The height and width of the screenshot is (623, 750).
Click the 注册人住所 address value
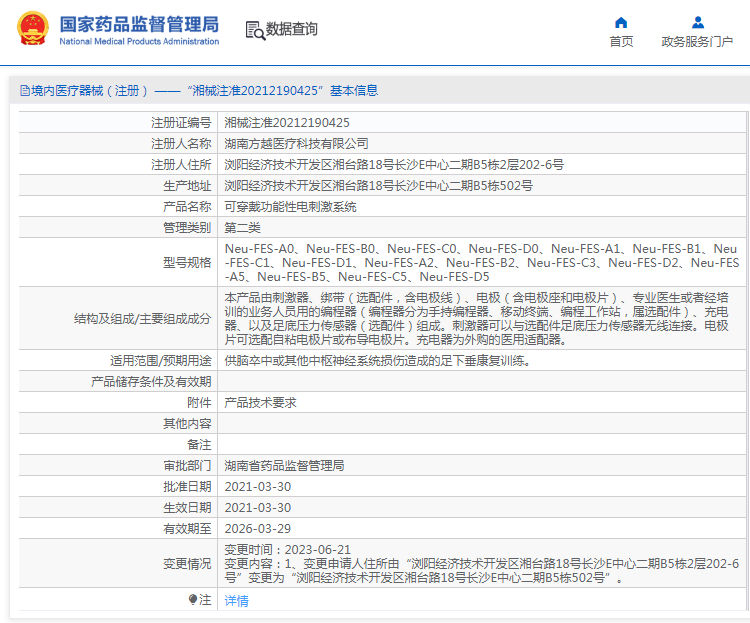(394, 165)
